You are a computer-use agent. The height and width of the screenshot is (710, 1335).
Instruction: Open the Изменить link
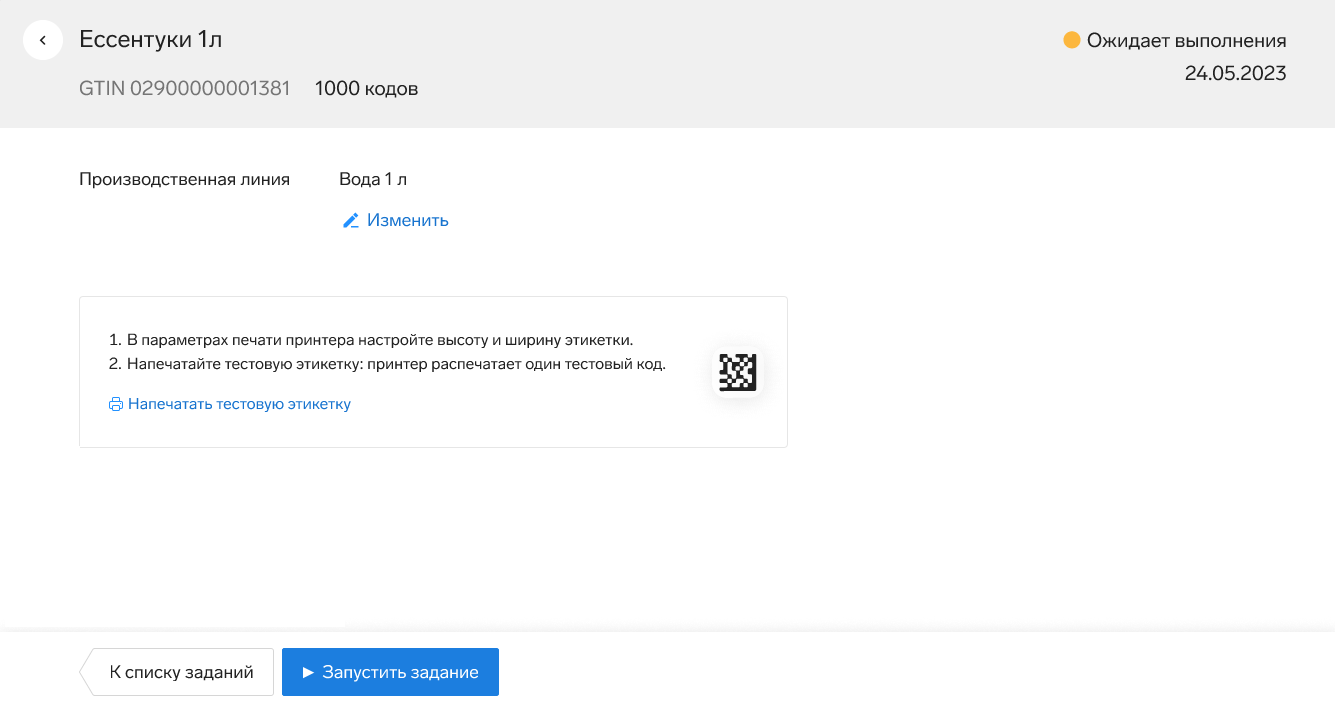click(x=407, y=220)
